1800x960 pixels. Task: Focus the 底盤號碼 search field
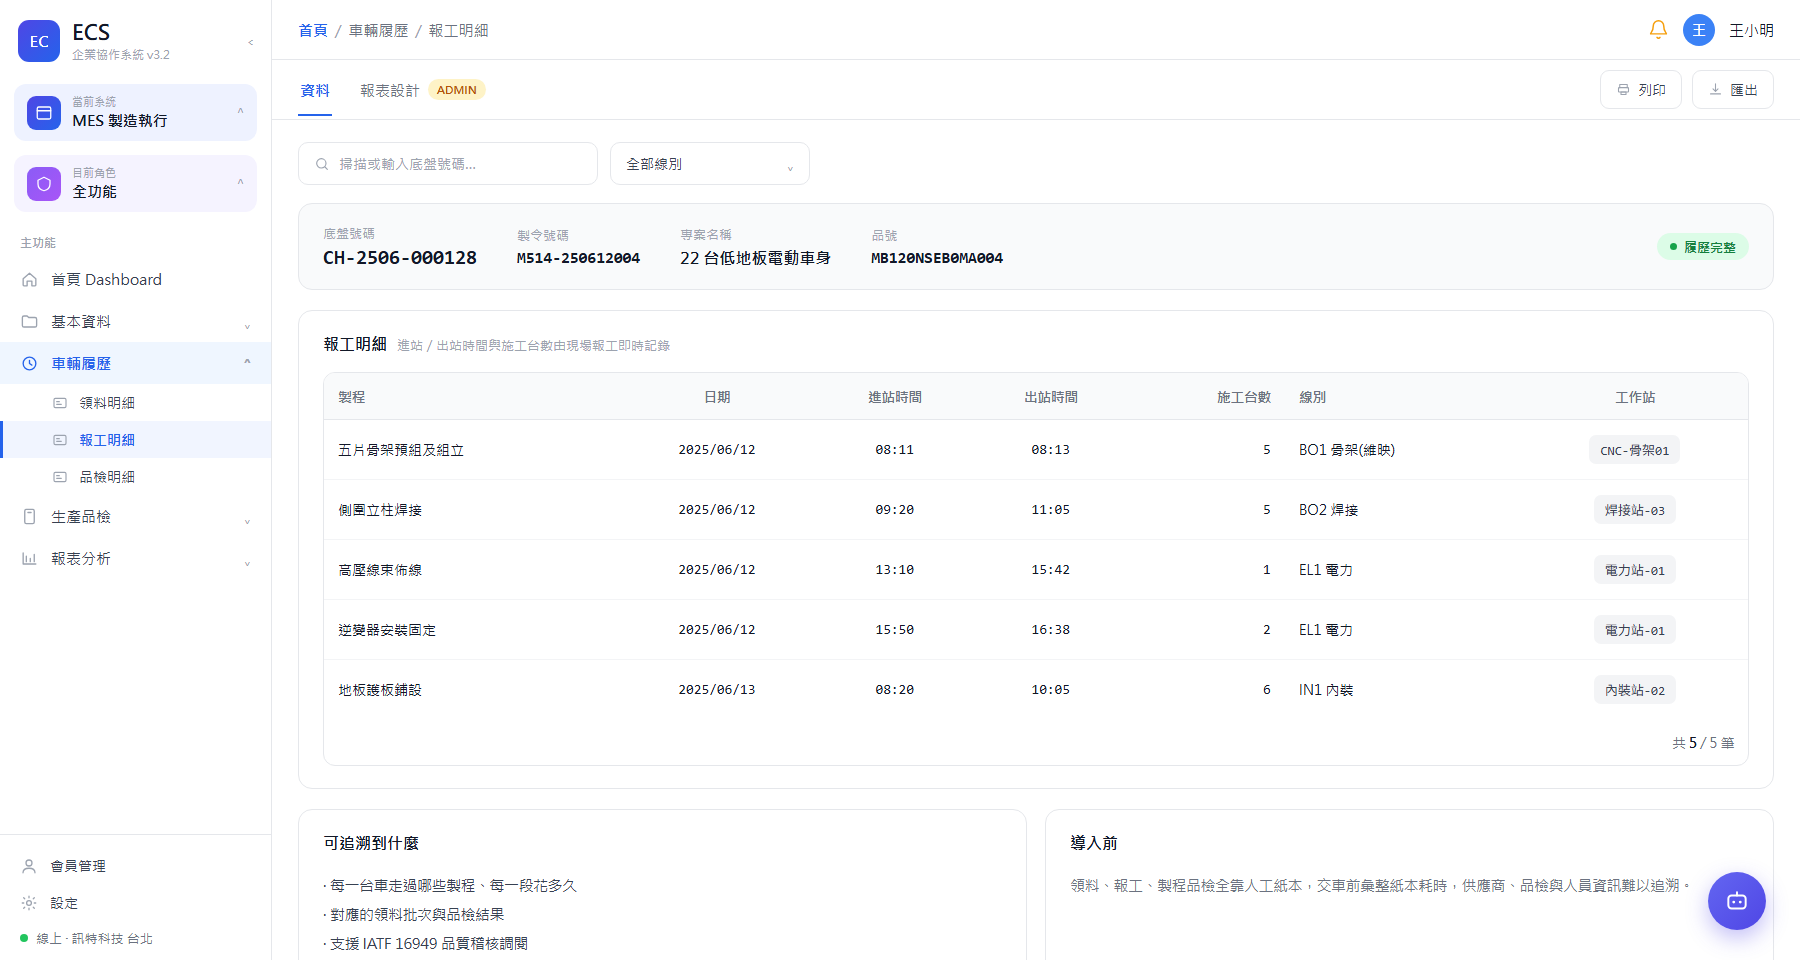(448, 164)
